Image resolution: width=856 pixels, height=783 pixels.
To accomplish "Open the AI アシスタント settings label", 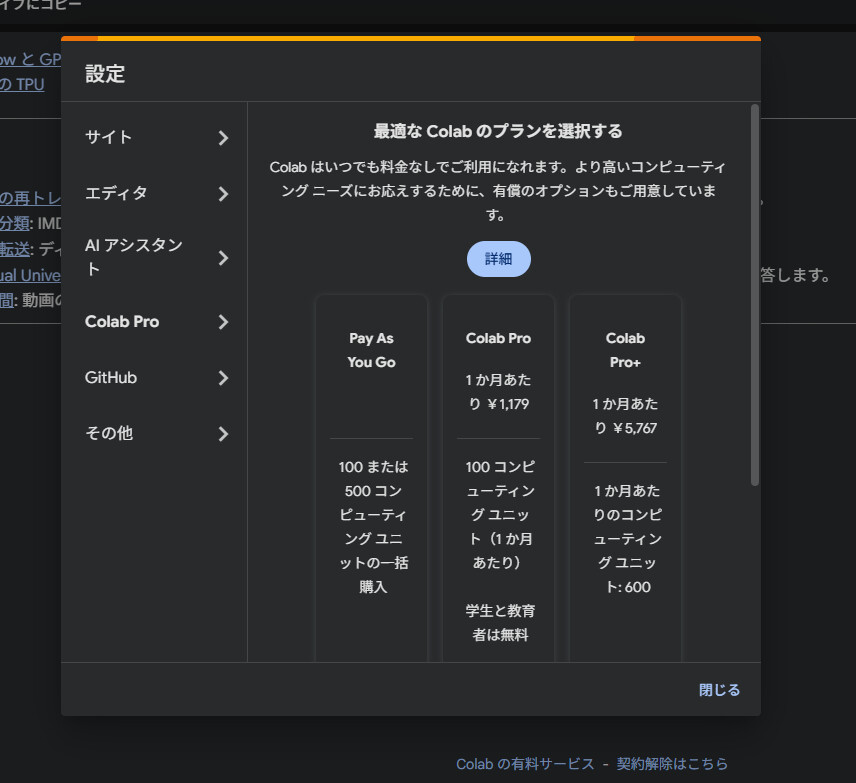I will pyautogui.click(x=133, y=257).
